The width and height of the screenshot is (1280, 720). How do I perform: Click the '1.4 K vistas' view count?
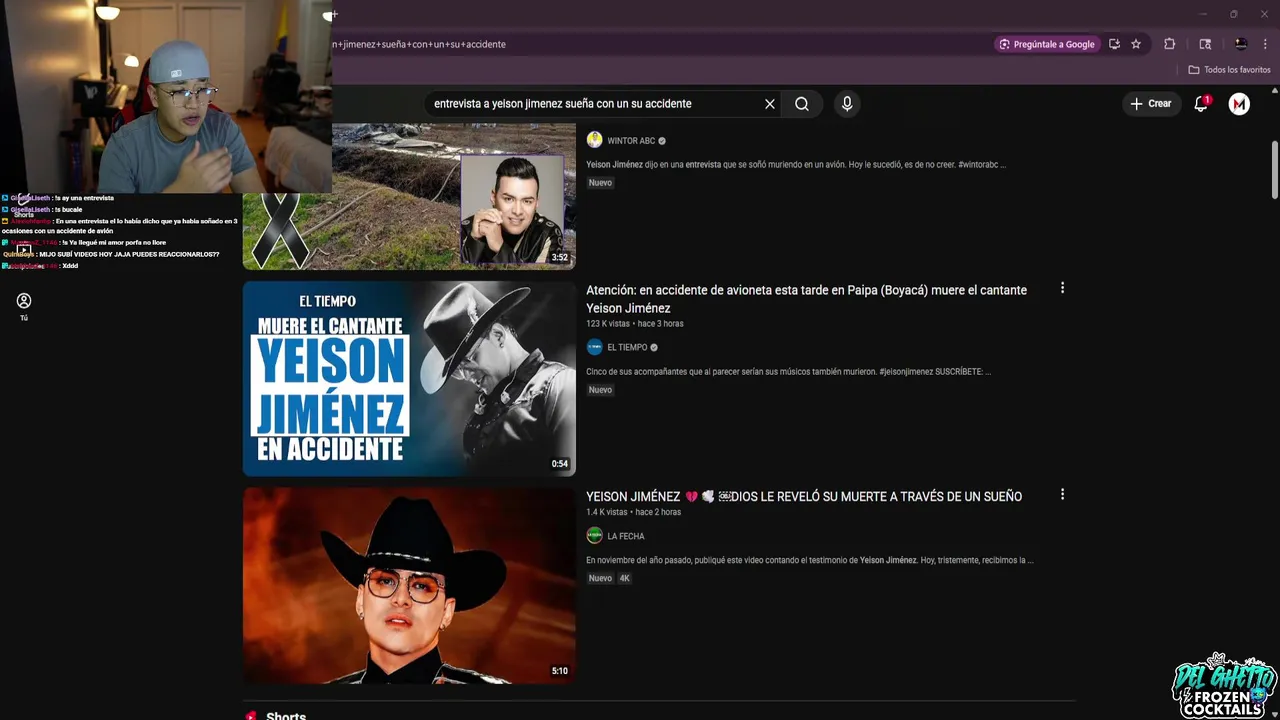[607, 512]
